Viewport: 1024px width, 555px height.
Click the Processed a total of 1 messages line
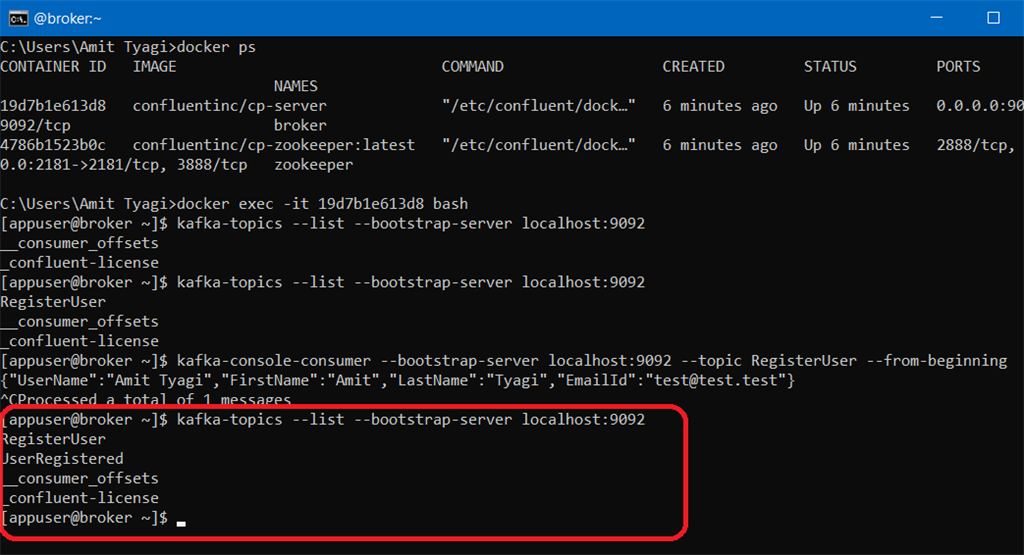146,399
